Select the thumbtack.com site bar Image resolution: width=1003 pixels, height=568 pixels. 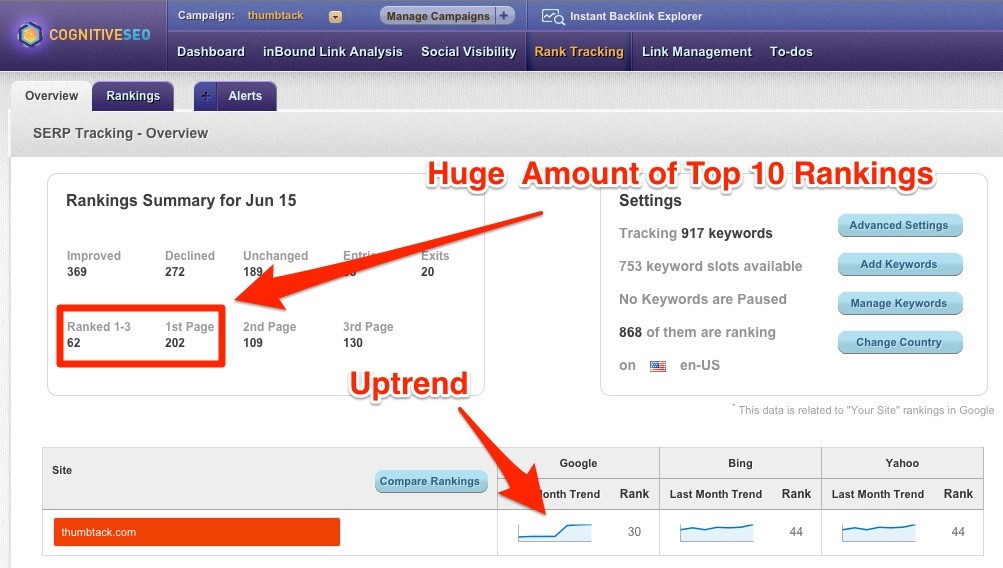tap(196, 532)
